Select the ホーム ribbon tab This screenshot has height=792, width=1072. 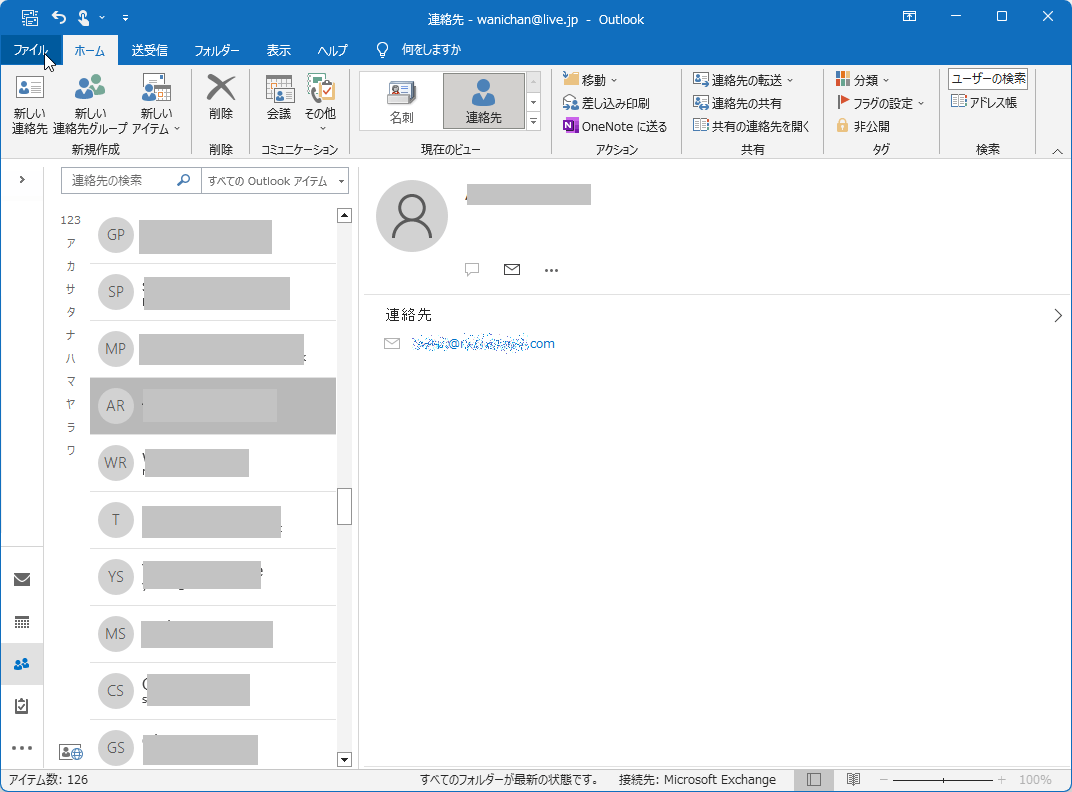(90, 50)
